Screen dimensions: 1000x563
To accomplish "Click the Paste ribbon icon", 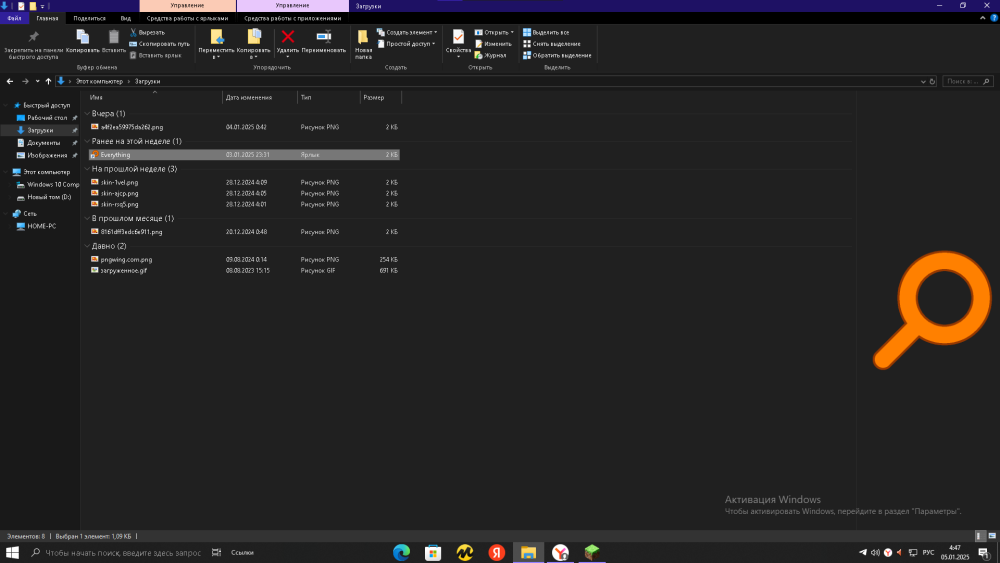I will pyautogui.click(x=114, y=41).
